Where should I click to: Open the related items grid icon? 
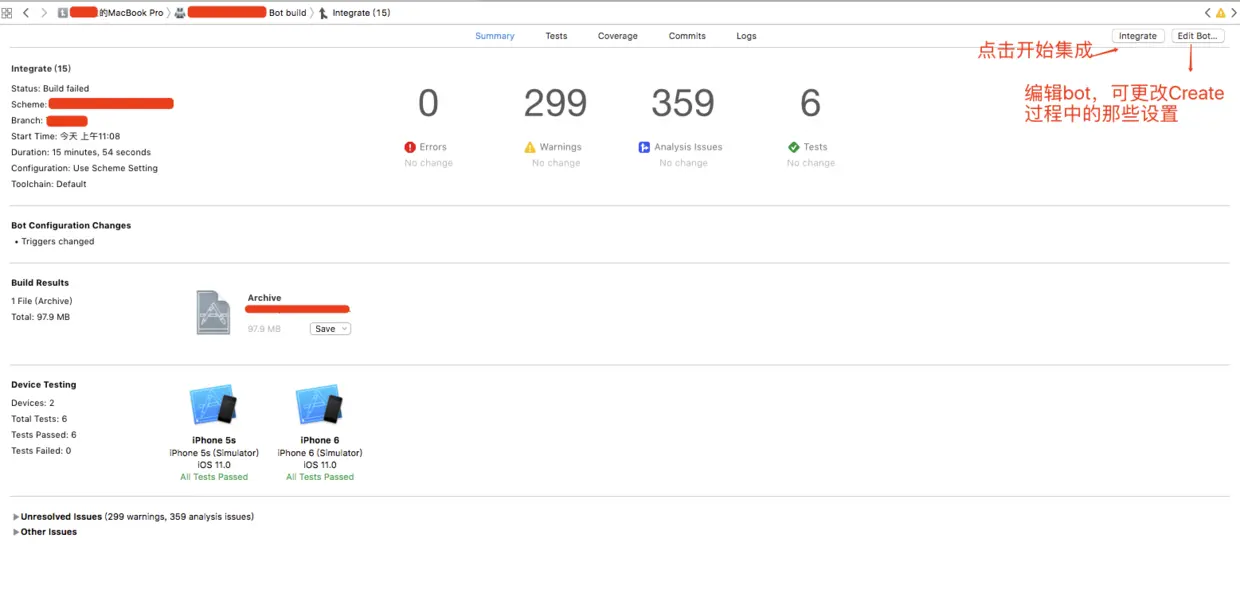click(7, 13)
